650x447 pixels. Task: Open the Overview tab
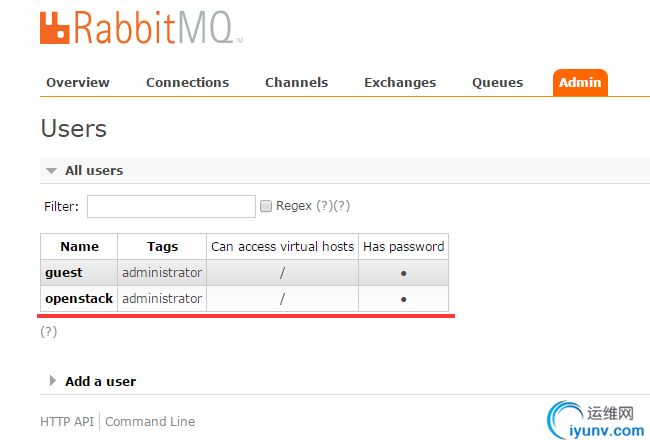click(x=78, y=83)
